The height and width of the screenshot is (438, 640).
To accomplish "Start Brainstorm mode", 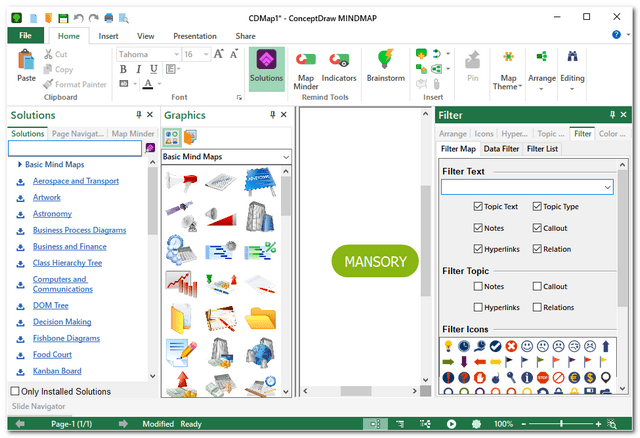I will [x=385, y=66].
